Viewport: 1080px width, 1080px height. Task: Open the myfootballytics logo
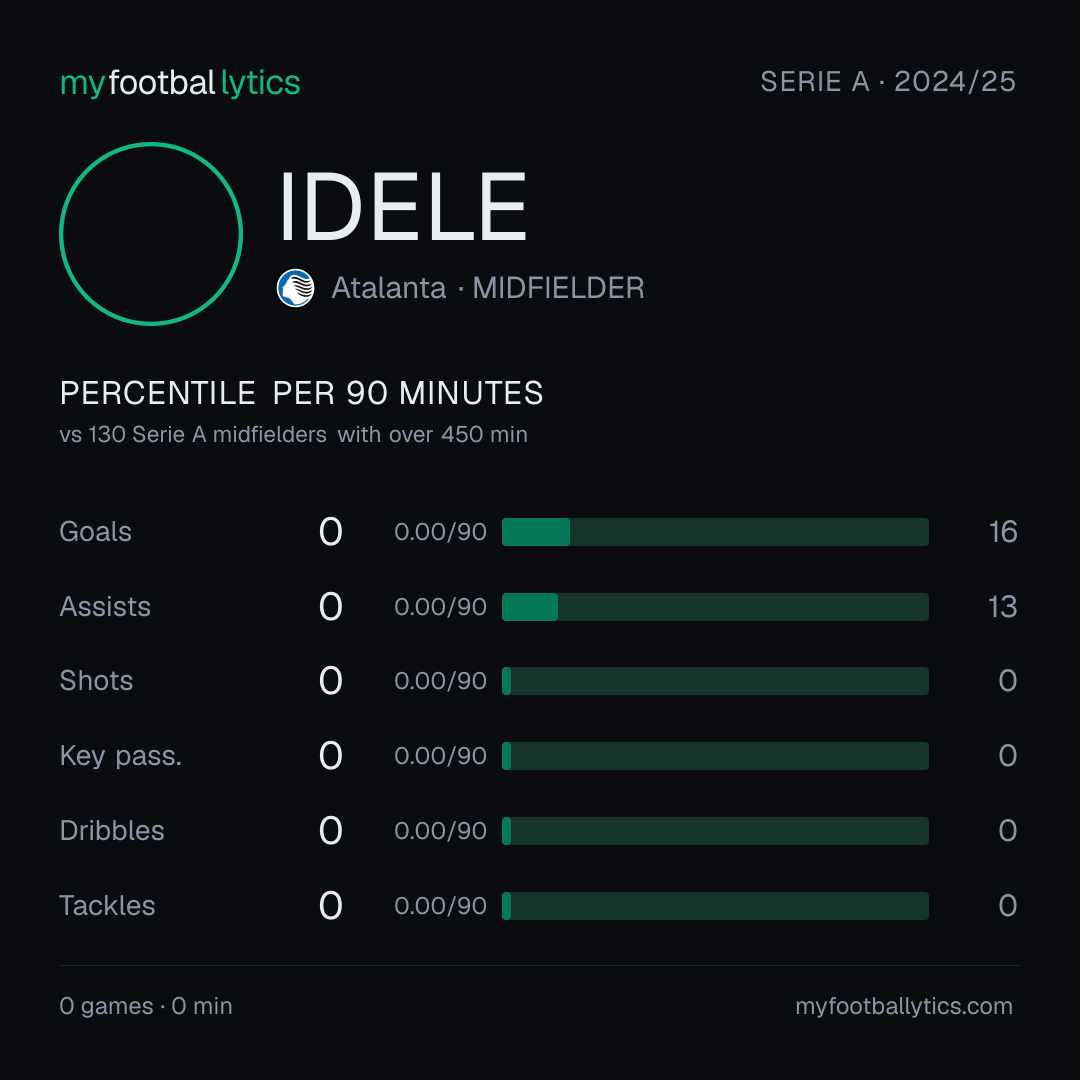pyautogui.click(x=180, y=83)
